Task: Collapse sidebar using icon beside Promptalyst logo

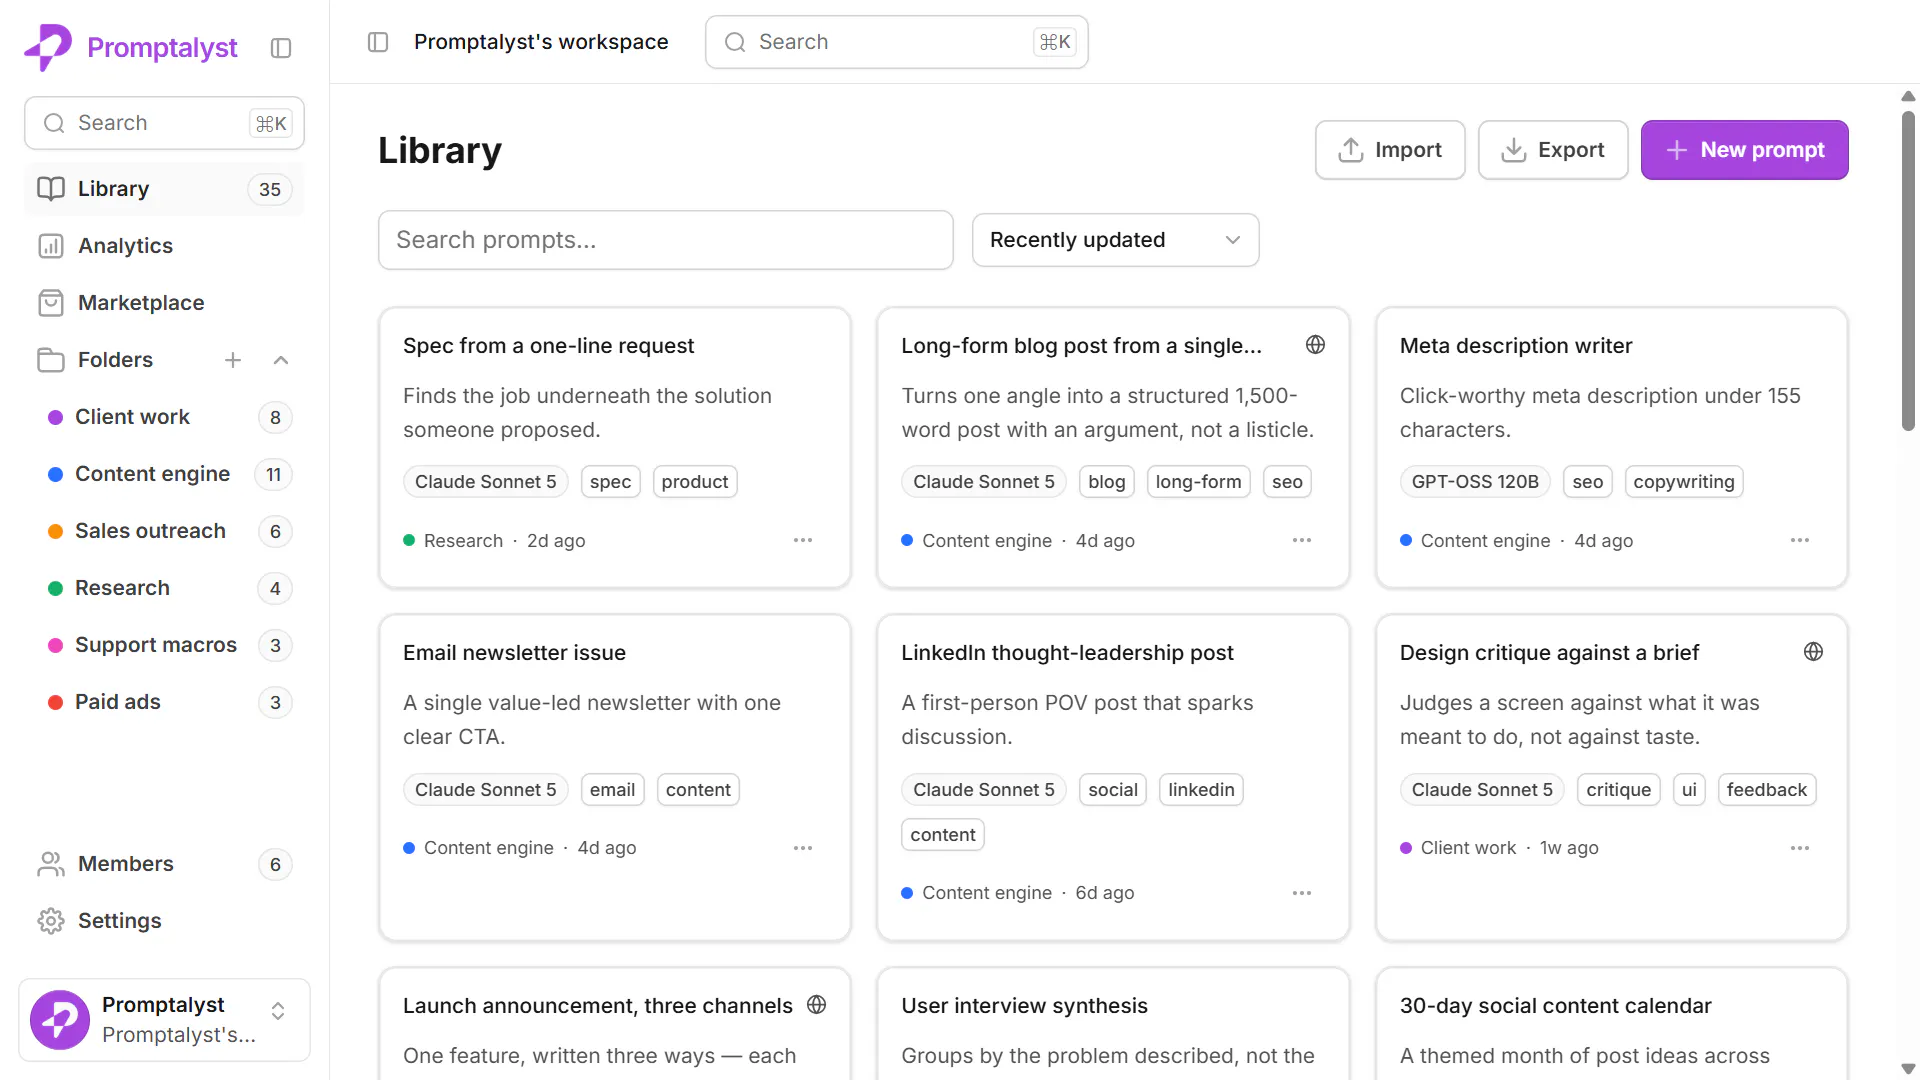Action: tap(281, 48)
